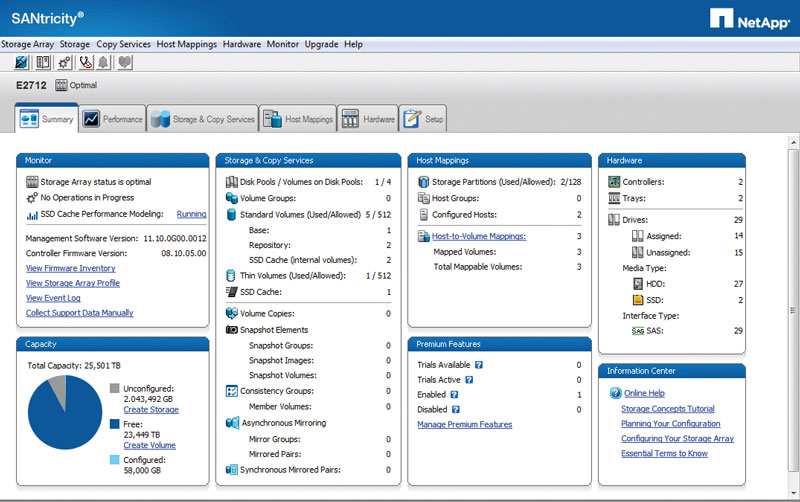This screenshot has width=800, height=502.
Task: Click the help icon next to Enabled
Action: click(x=454, y=395)
